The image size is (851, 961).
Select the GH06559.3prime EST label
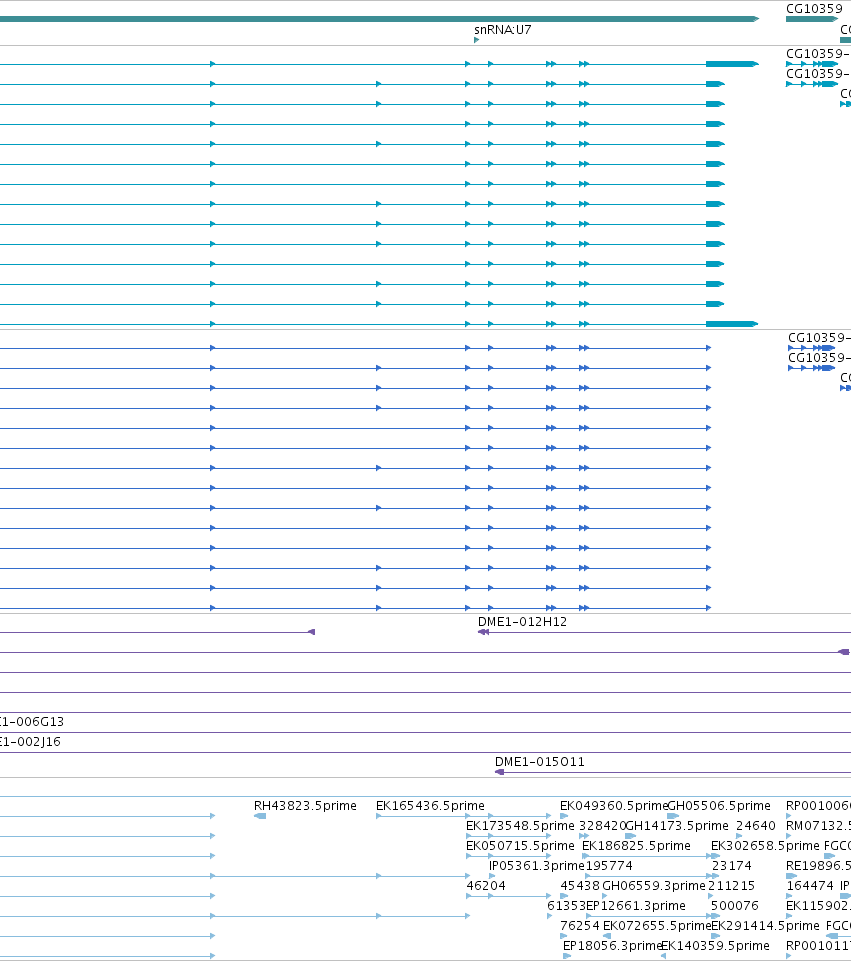click(654, 886)
